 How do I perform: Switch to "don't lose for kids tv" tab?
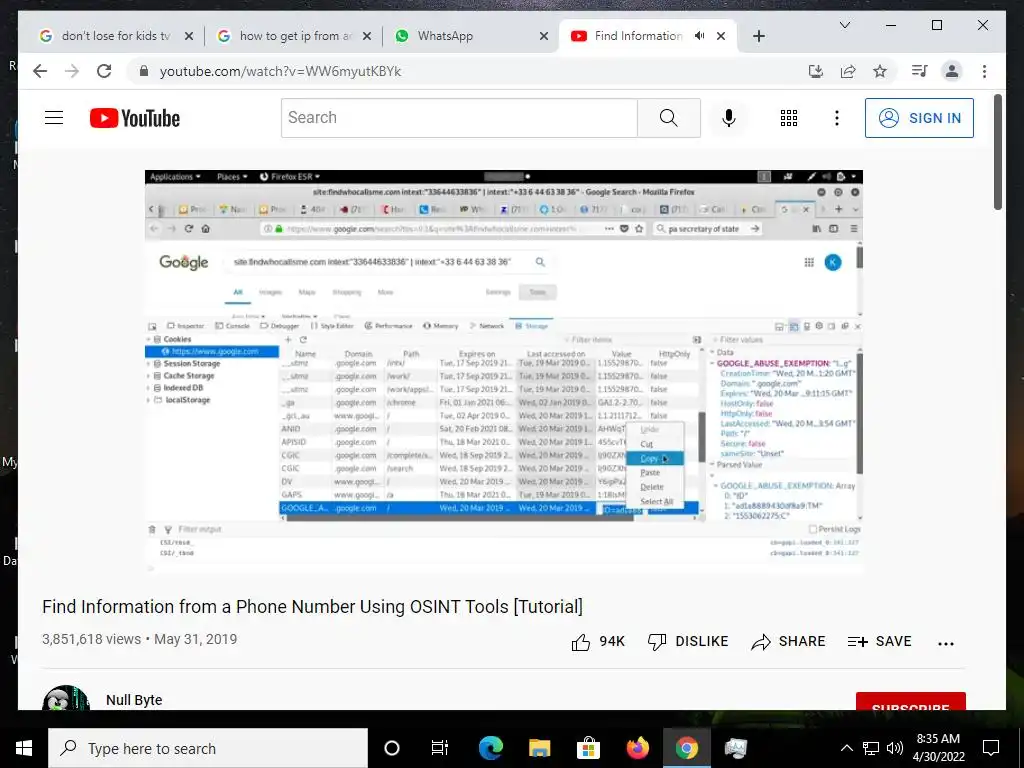point(115,36)
